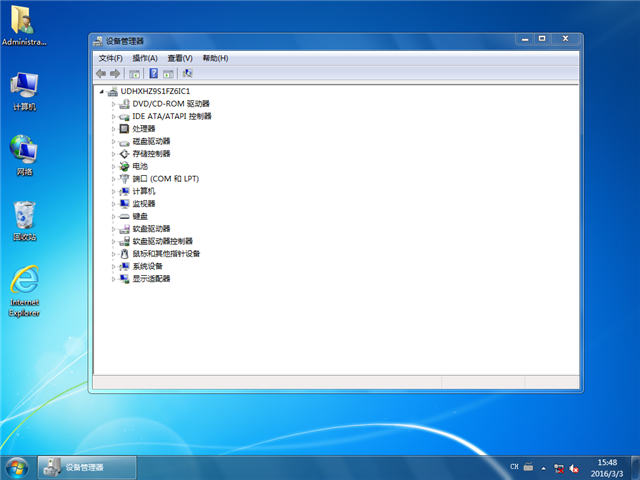This screenshot has height=480, width=640.
Task: Expand the DVD/CD-ROM 驱动器 node
Action: tap(114, 104)
